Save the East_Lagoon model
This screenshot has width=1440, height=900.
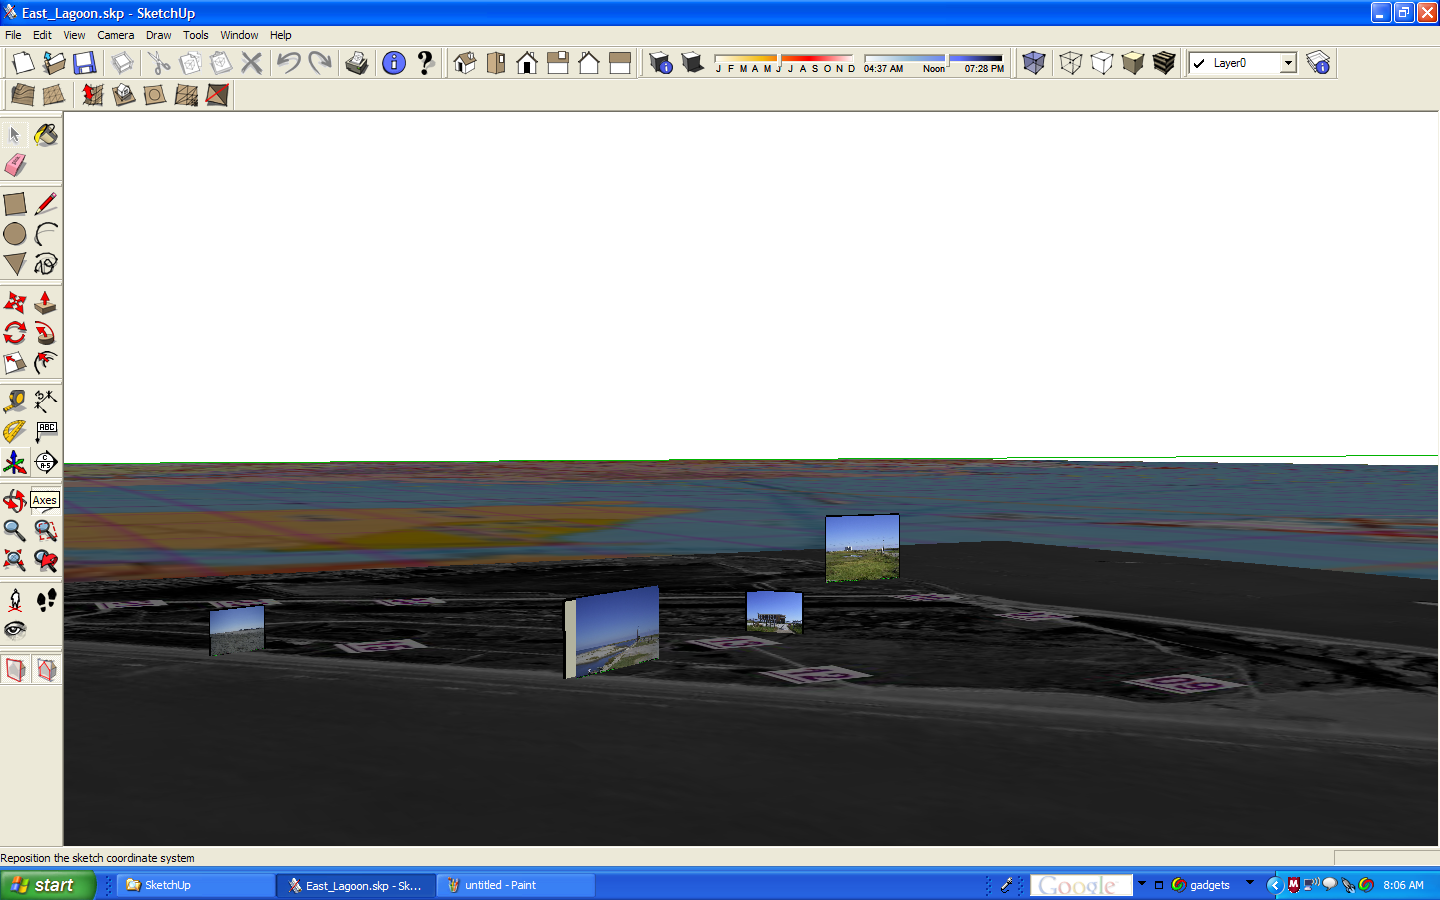(x=85, y=63)
